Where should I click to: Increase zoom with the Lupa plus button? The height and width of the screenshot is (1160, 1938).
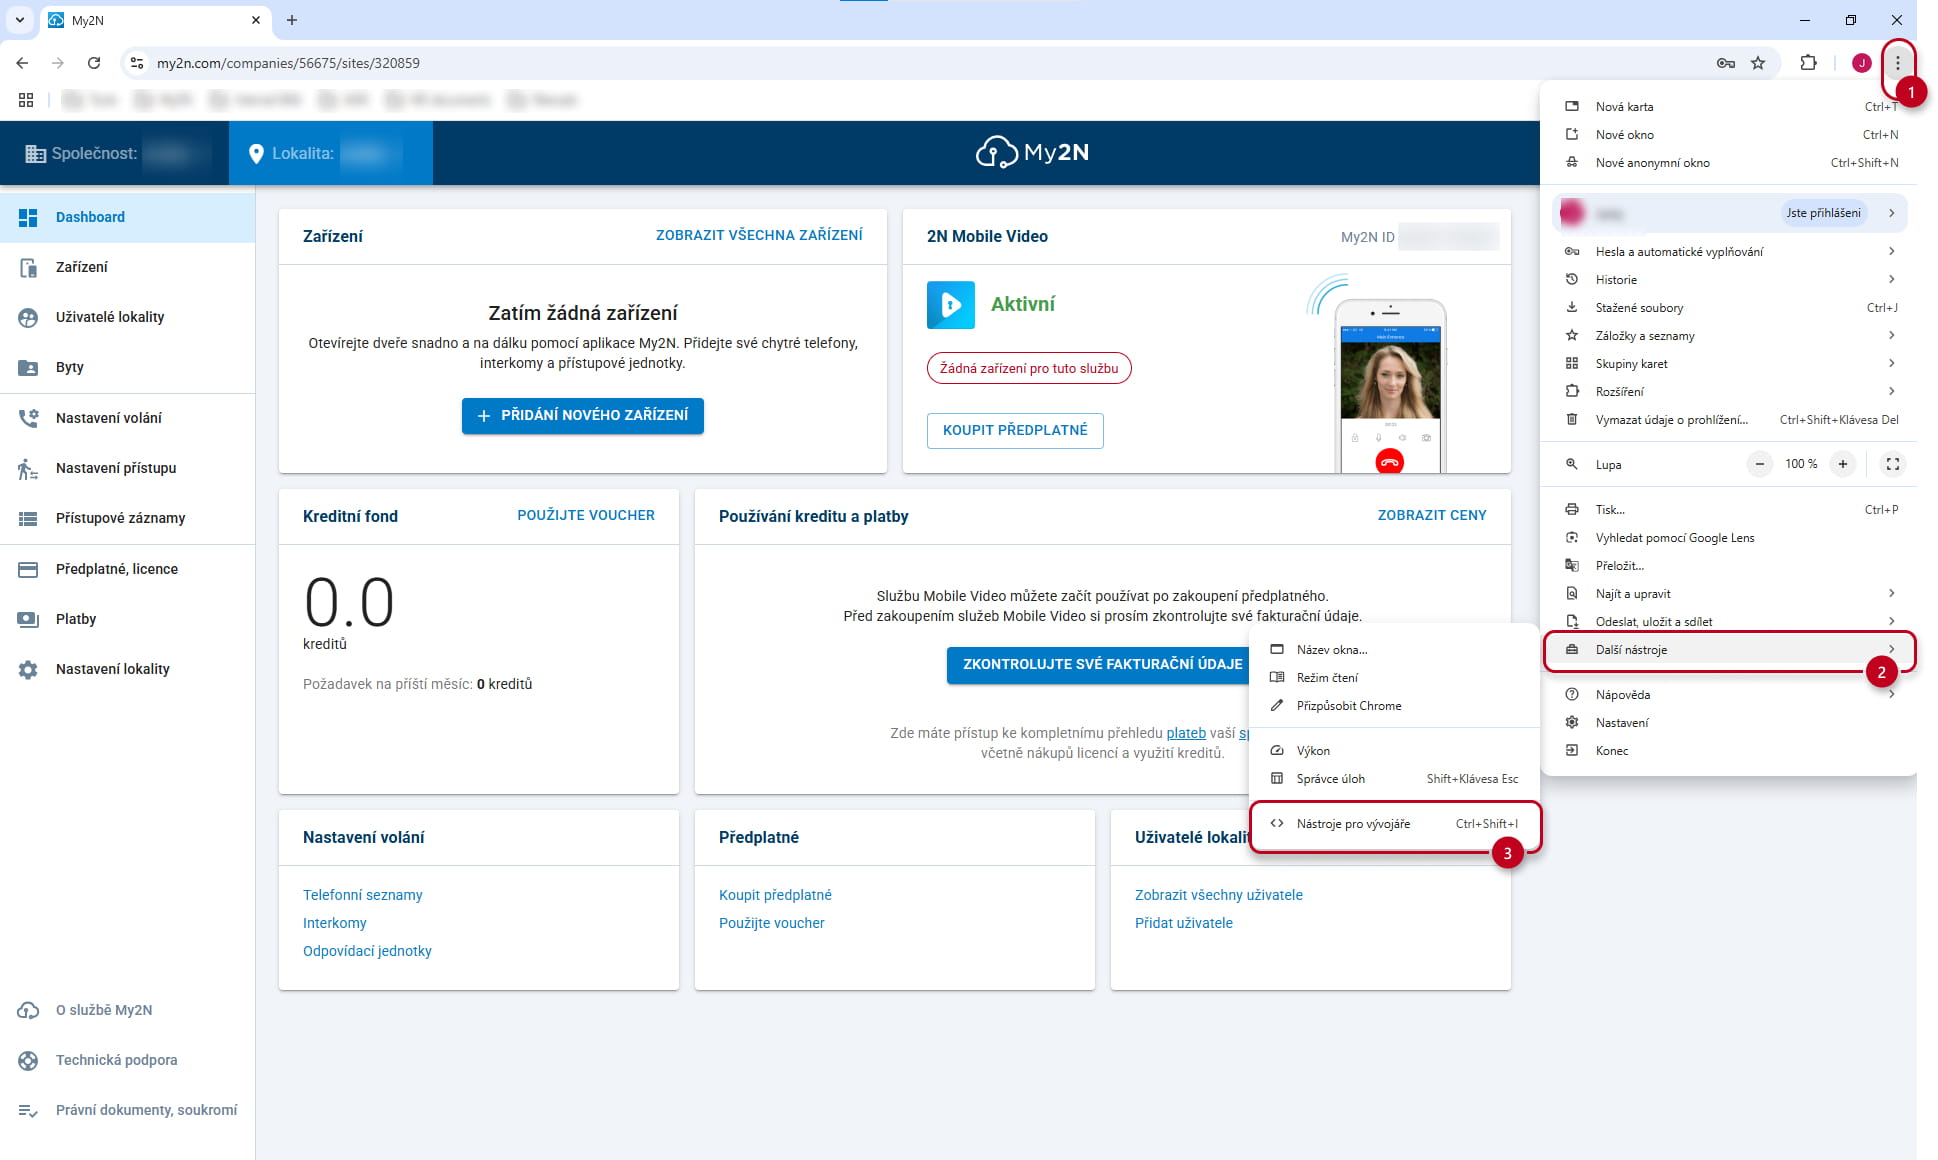pos(1842,464)
